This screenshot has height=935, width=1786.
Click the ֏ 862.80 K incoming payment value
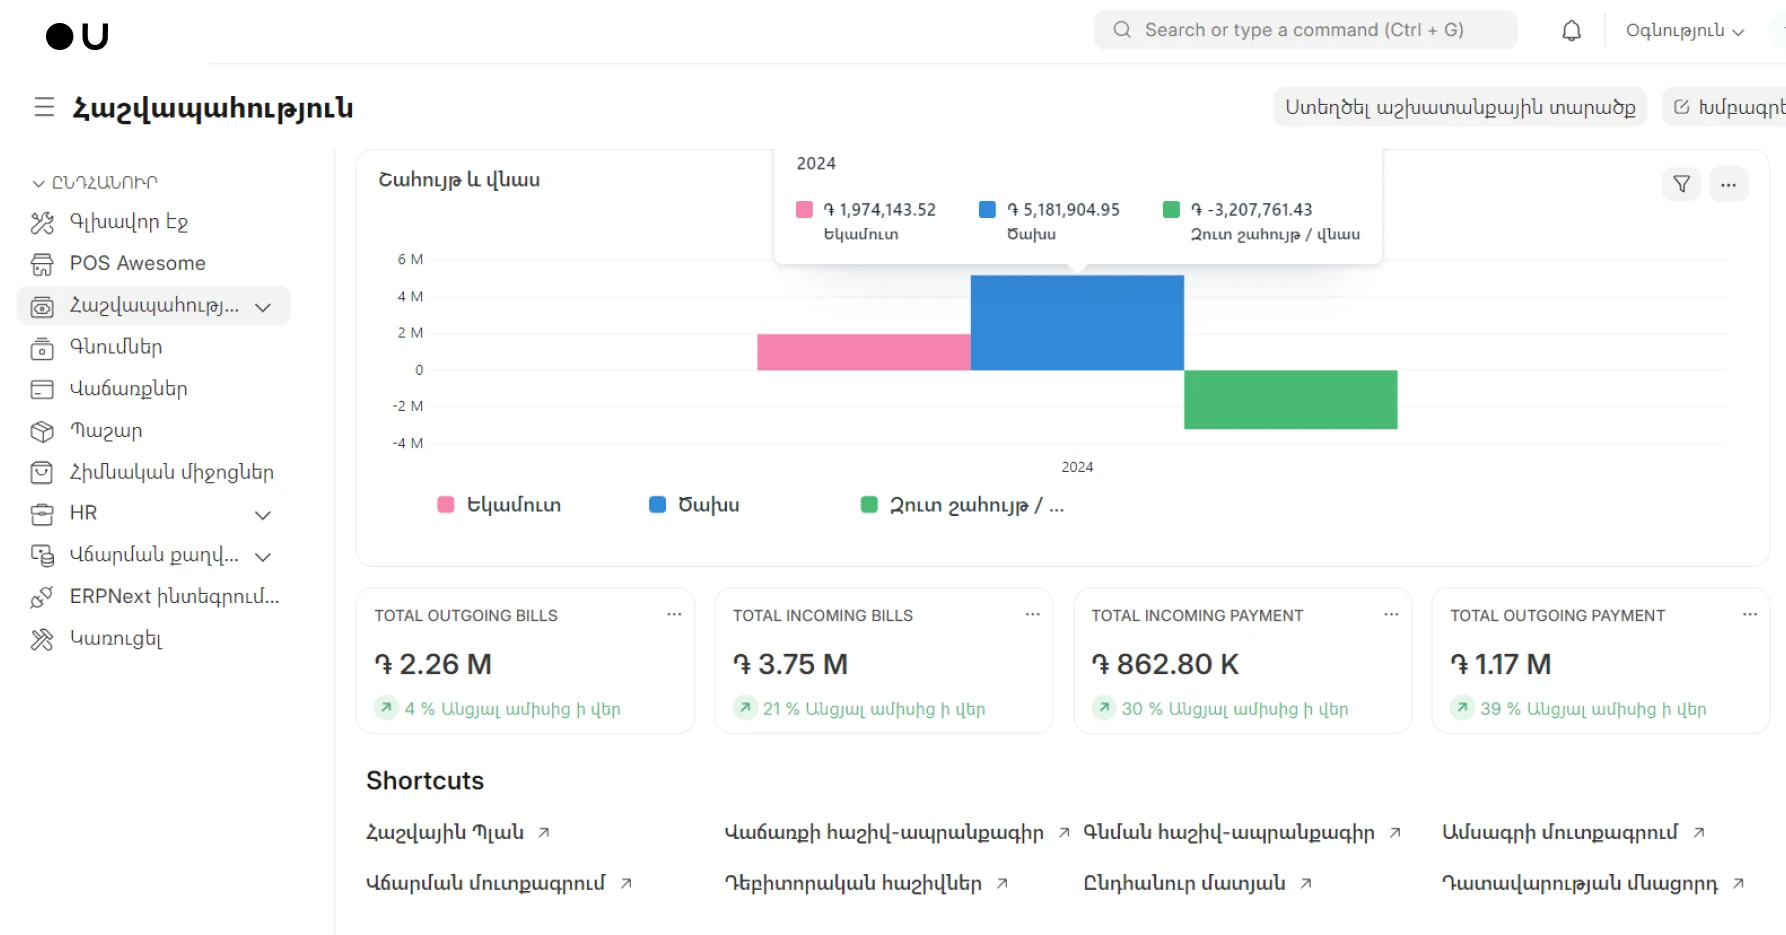(x=1165, y=664)
